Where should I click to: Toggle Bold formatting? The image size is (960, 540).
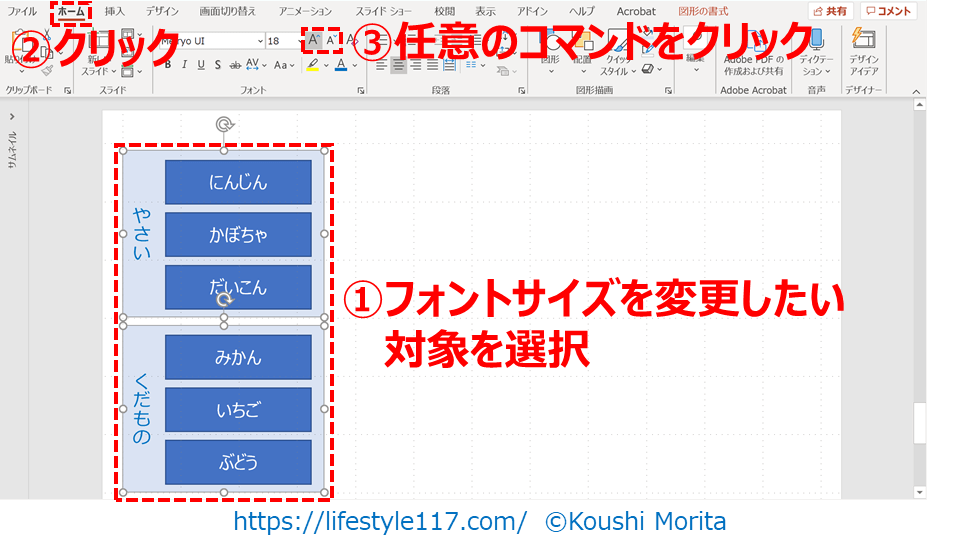(x=167, y=65)
